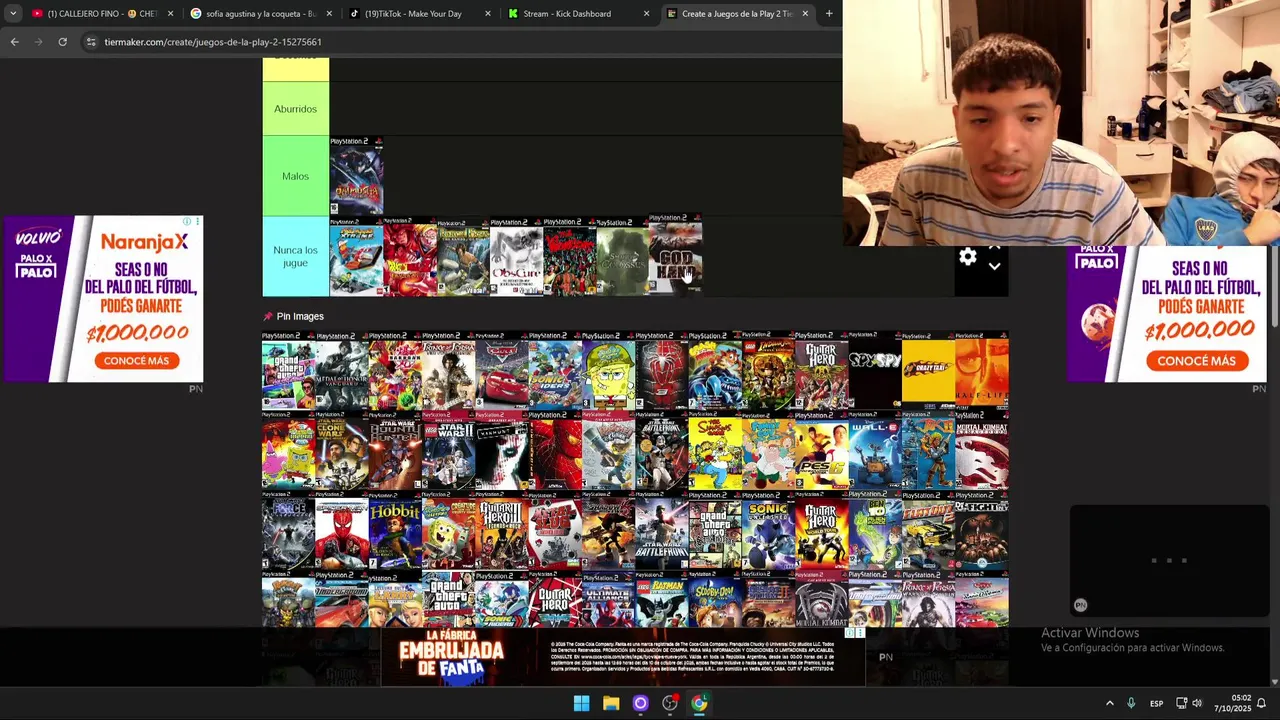Image resolution: width=1280 pixels, height=720 pixels.
Task: Select the God Hand cover
Action: click(x=675, y=254)
